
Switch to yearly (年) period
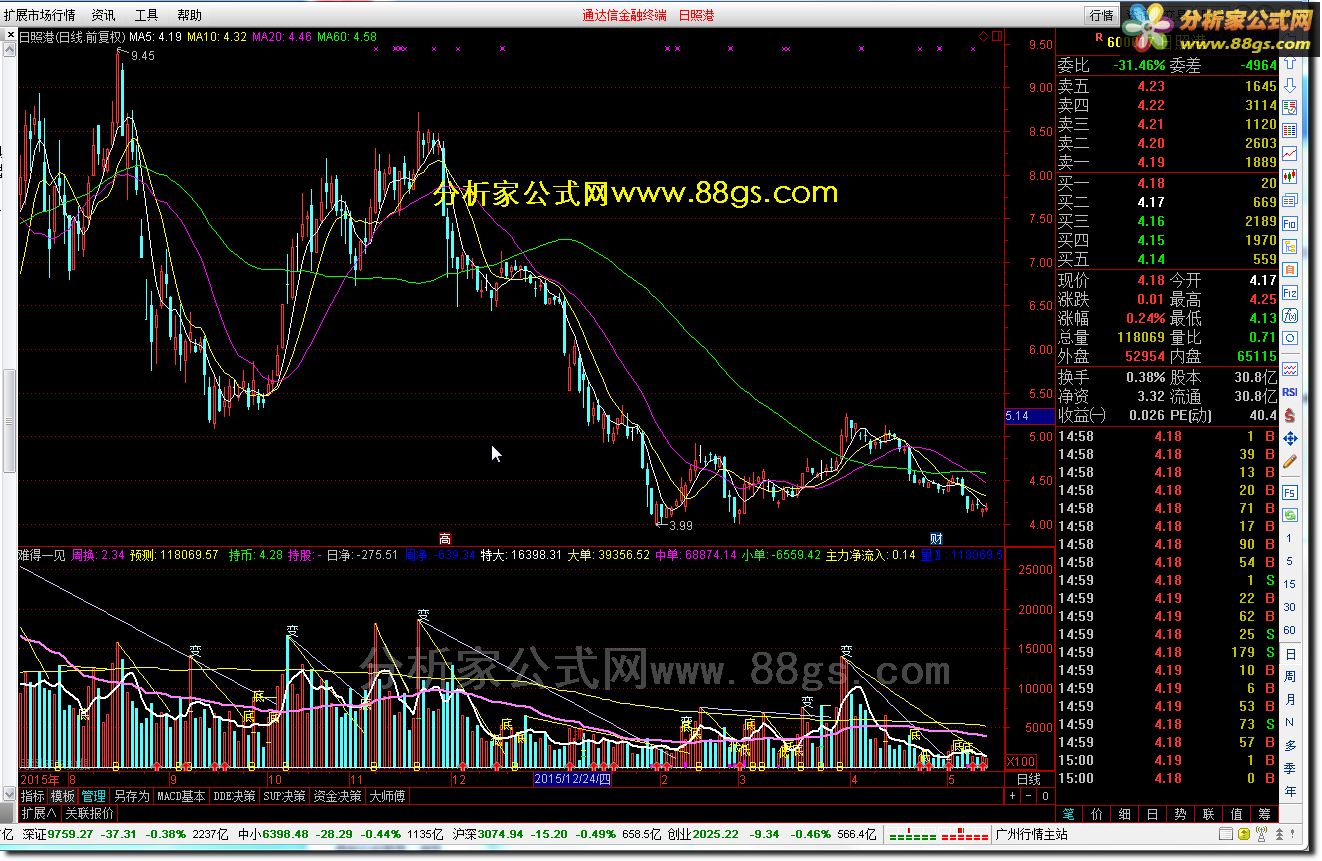pos(1290,791)
